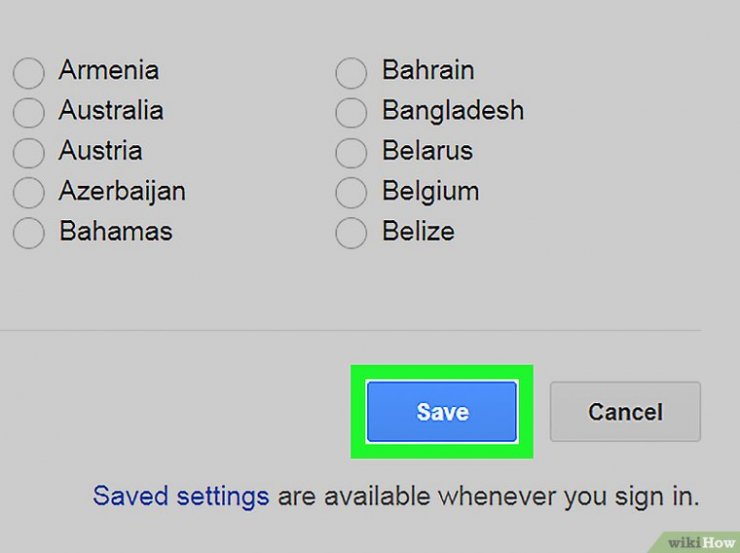Click the blue Save button

pos(442,411)
